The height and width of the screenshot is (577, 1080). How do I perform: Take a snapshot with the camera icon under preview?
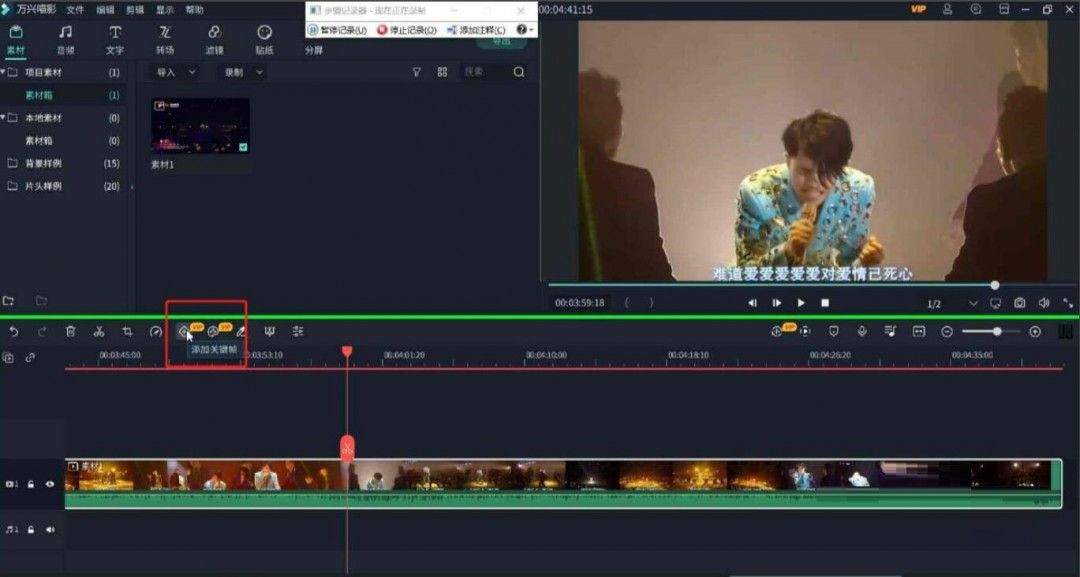(x=1019, y=302)
